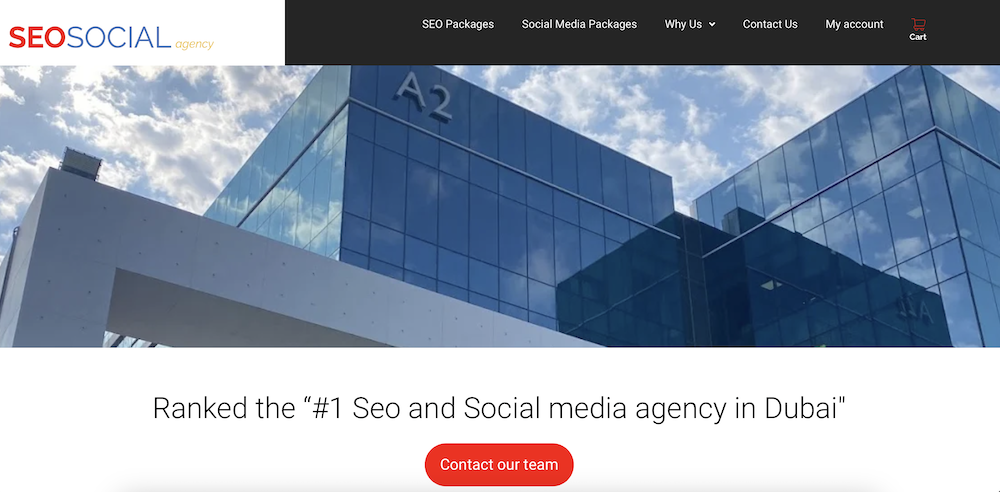Go to Social Media Packages page
Screen dimensions: 1000x492
[x=579, y=24]
